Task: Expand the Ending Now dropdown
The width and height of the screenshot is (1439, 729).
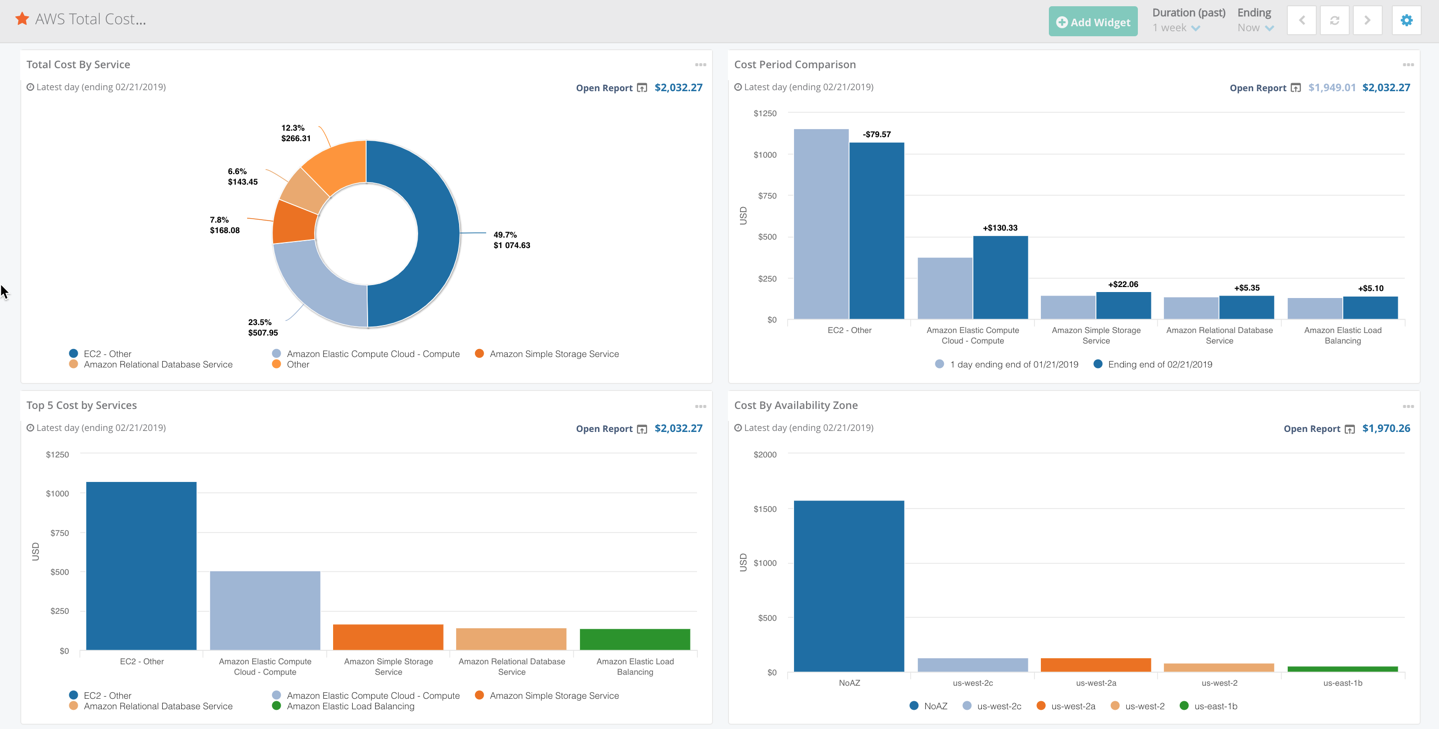Action: tap(1255, 28)
